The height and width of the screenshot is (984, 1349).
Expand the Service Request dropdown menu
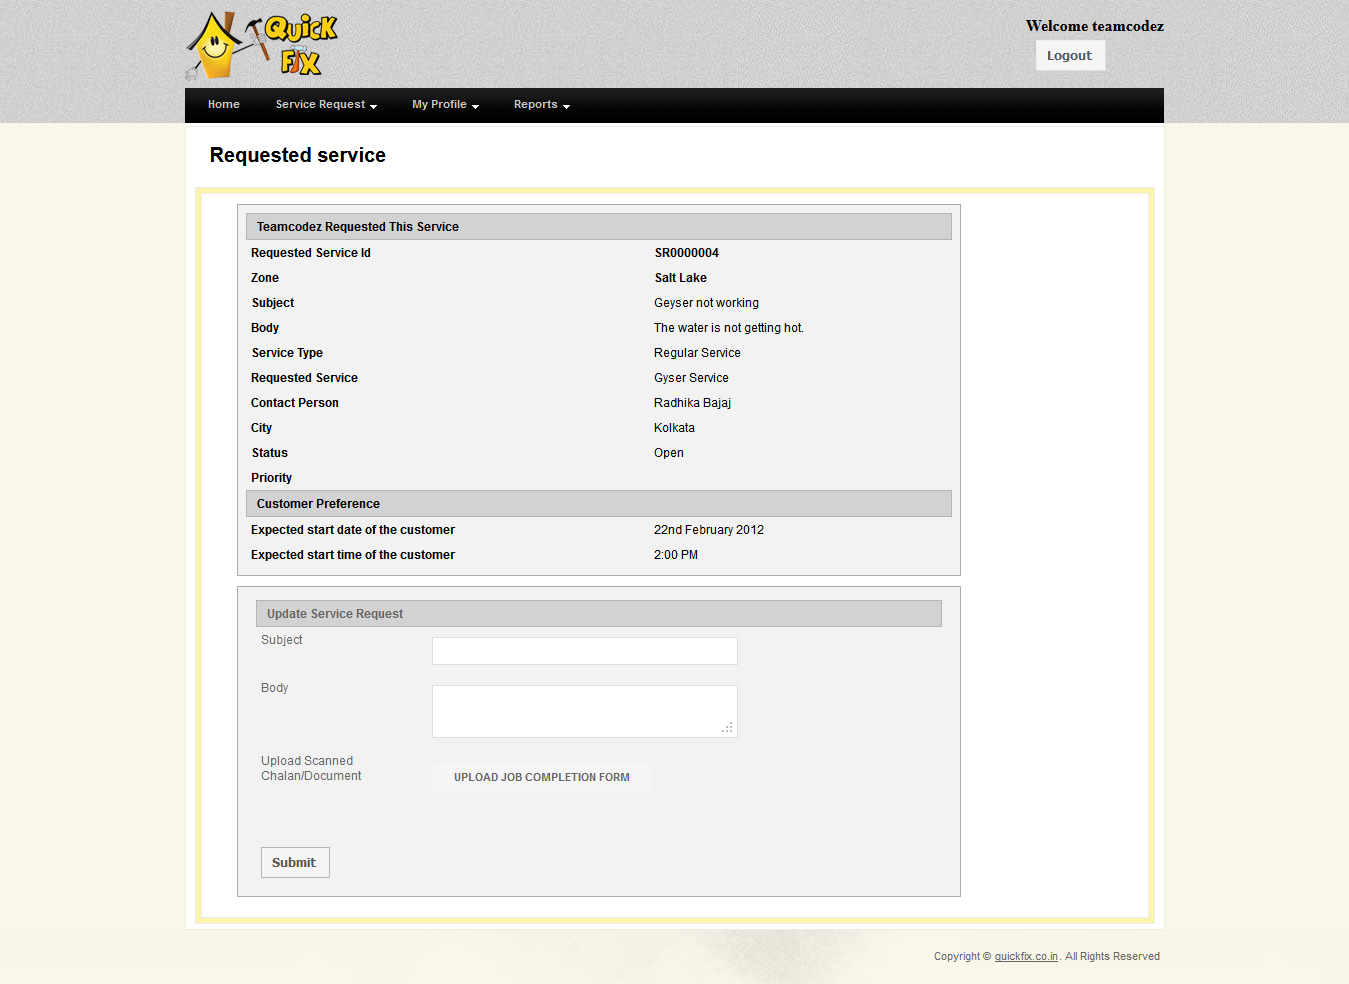[326, 105]
